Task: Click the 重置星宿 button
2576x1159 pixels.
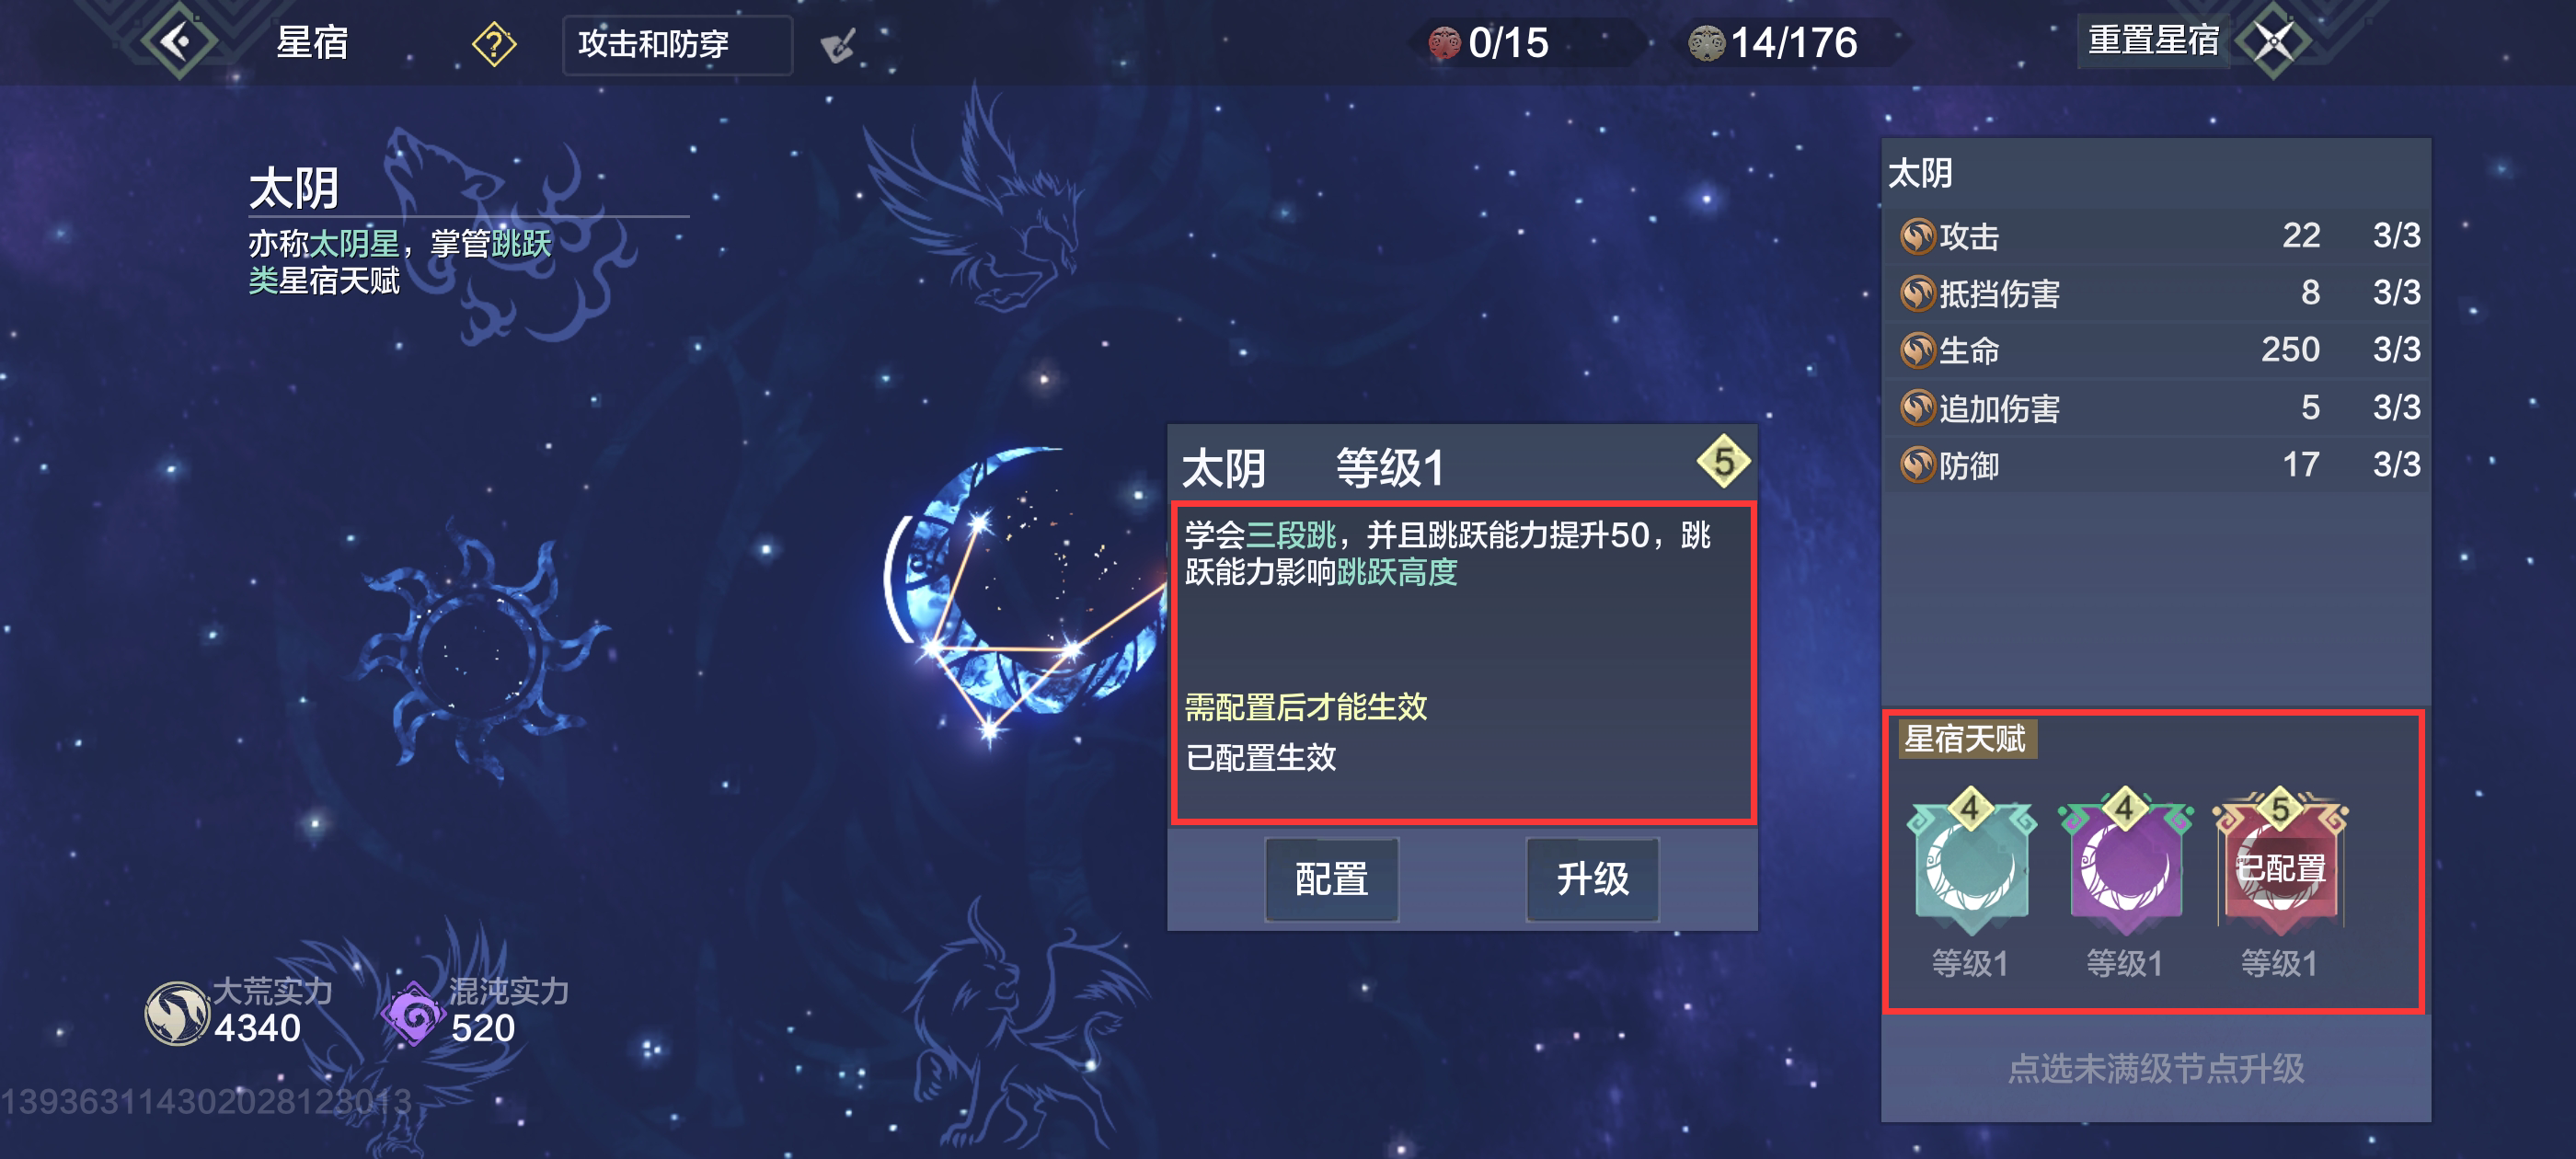Action: tap(2153, 41)
